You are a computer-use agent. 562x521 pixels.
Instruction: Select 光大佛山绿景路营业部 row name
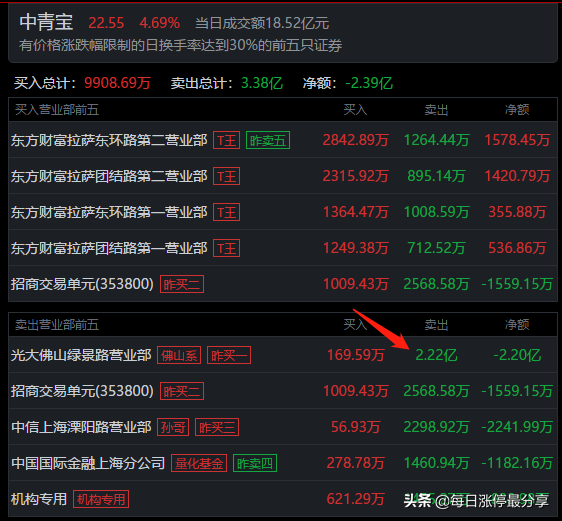pos(81,355)
